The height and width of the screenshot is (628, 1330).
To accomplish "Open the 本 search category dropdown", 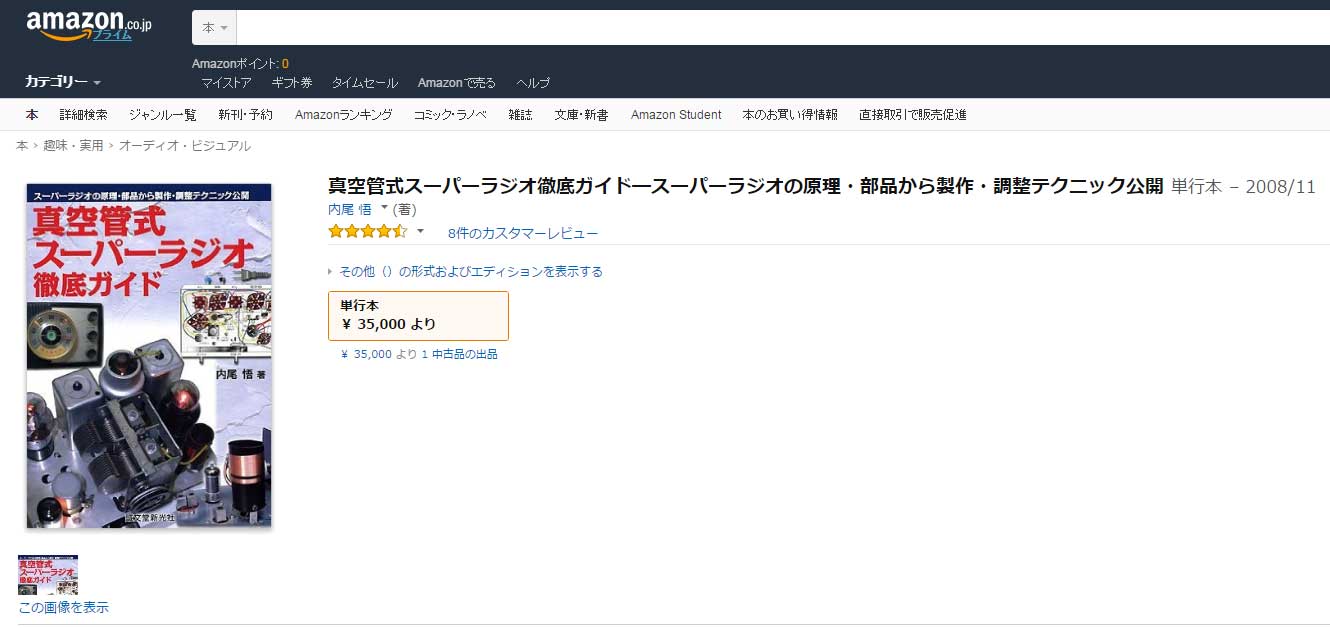I will pyautogui.click(x=214, y=28).
